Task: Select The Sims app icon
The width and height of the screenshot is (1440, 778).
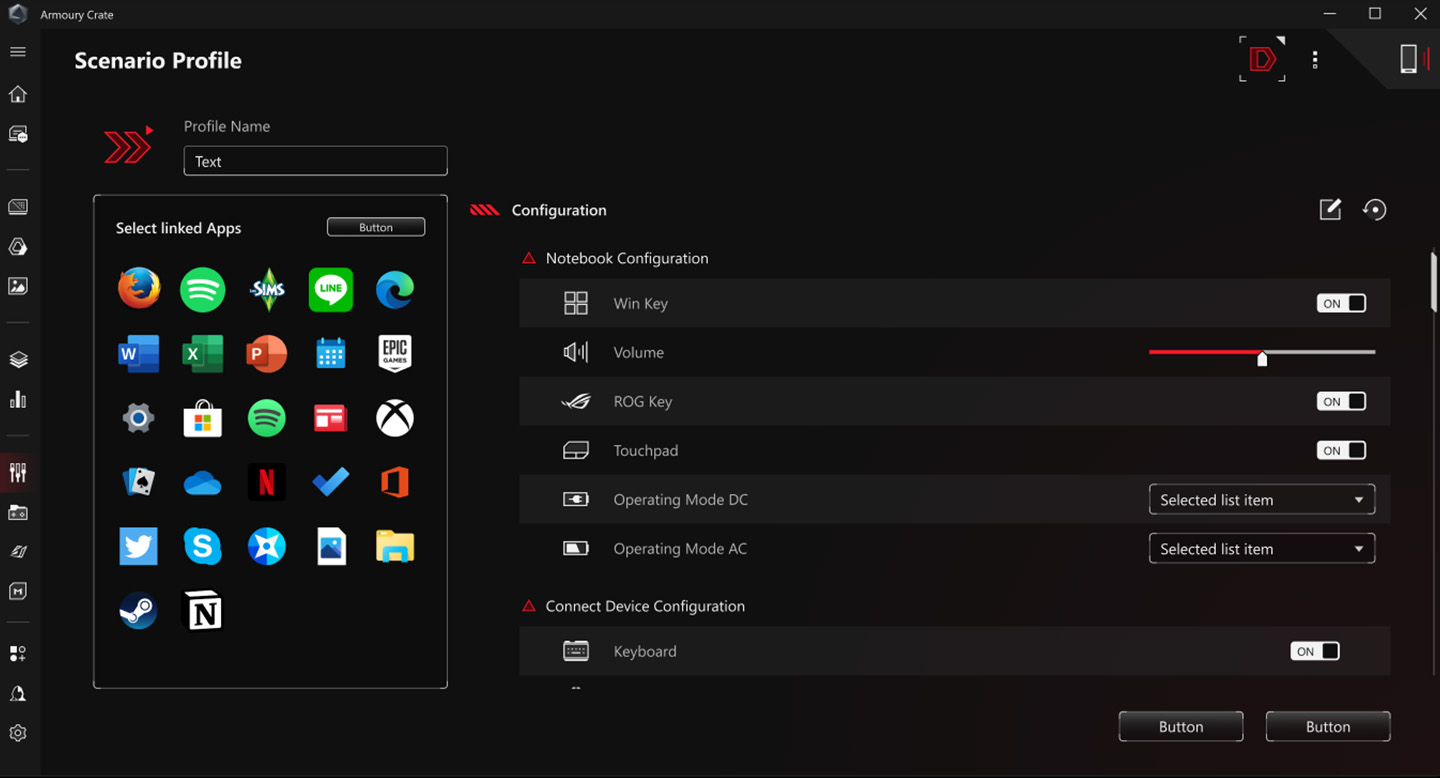Action: tap(267, 289)
